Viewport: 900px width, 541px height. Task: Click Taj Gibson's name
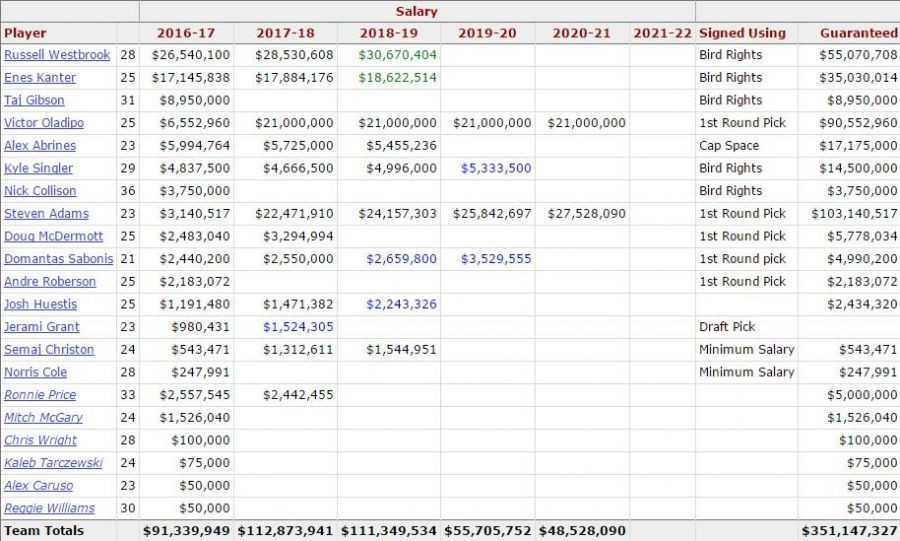[34, 100]
